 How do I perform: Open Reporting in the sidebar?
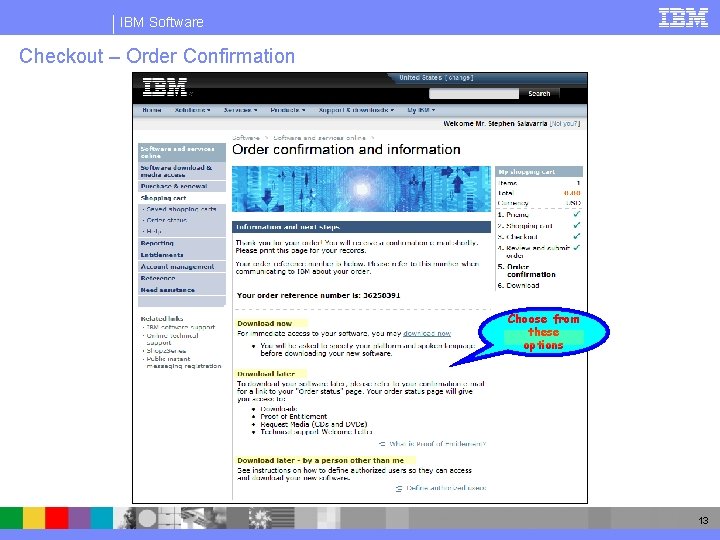pos(182,243)
